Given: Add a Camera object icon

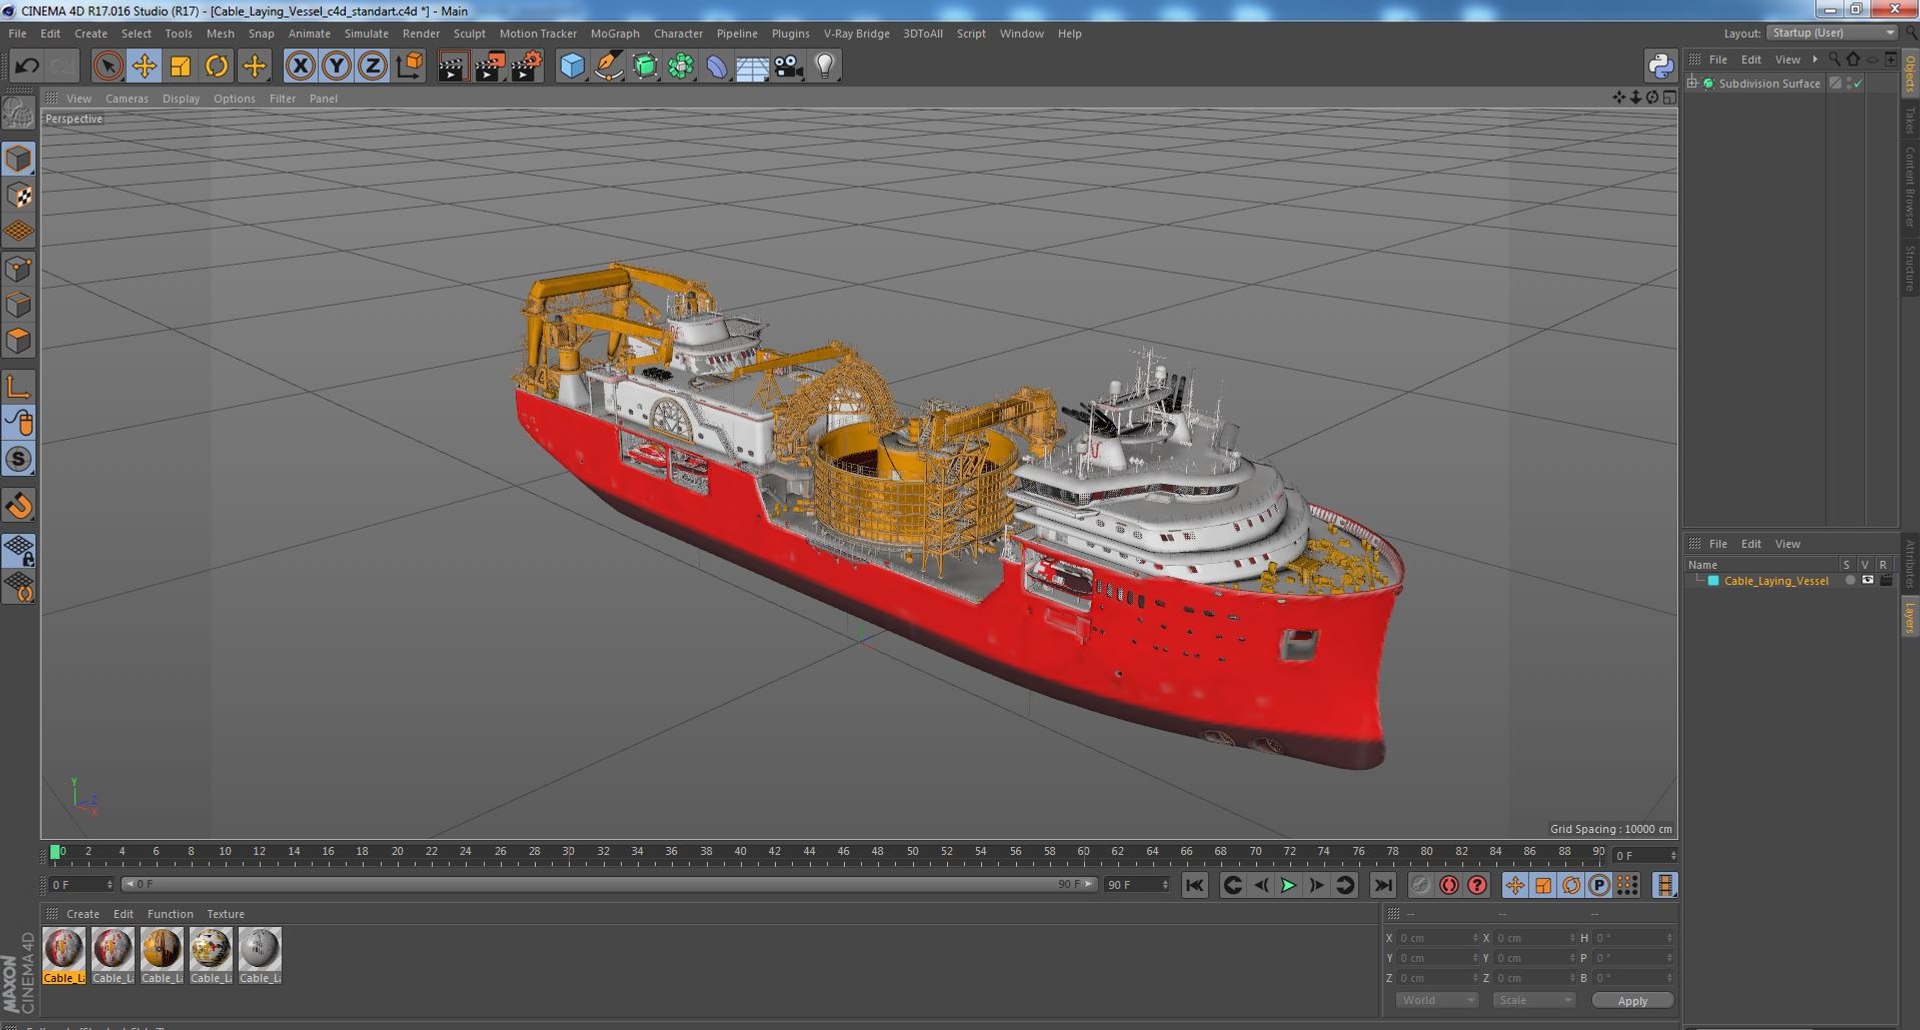Looking at the screenshot, I should [x=789, y=66].
